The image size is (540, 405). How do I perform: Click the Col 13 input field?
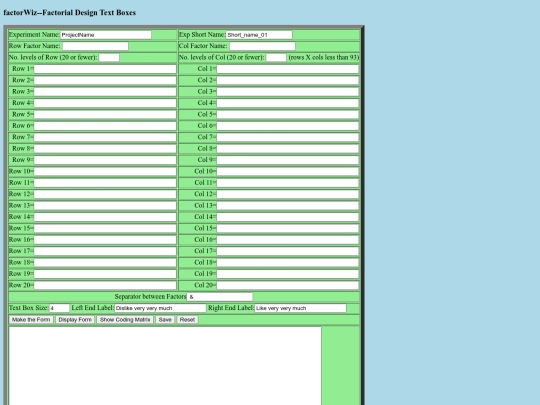[288, 206]
